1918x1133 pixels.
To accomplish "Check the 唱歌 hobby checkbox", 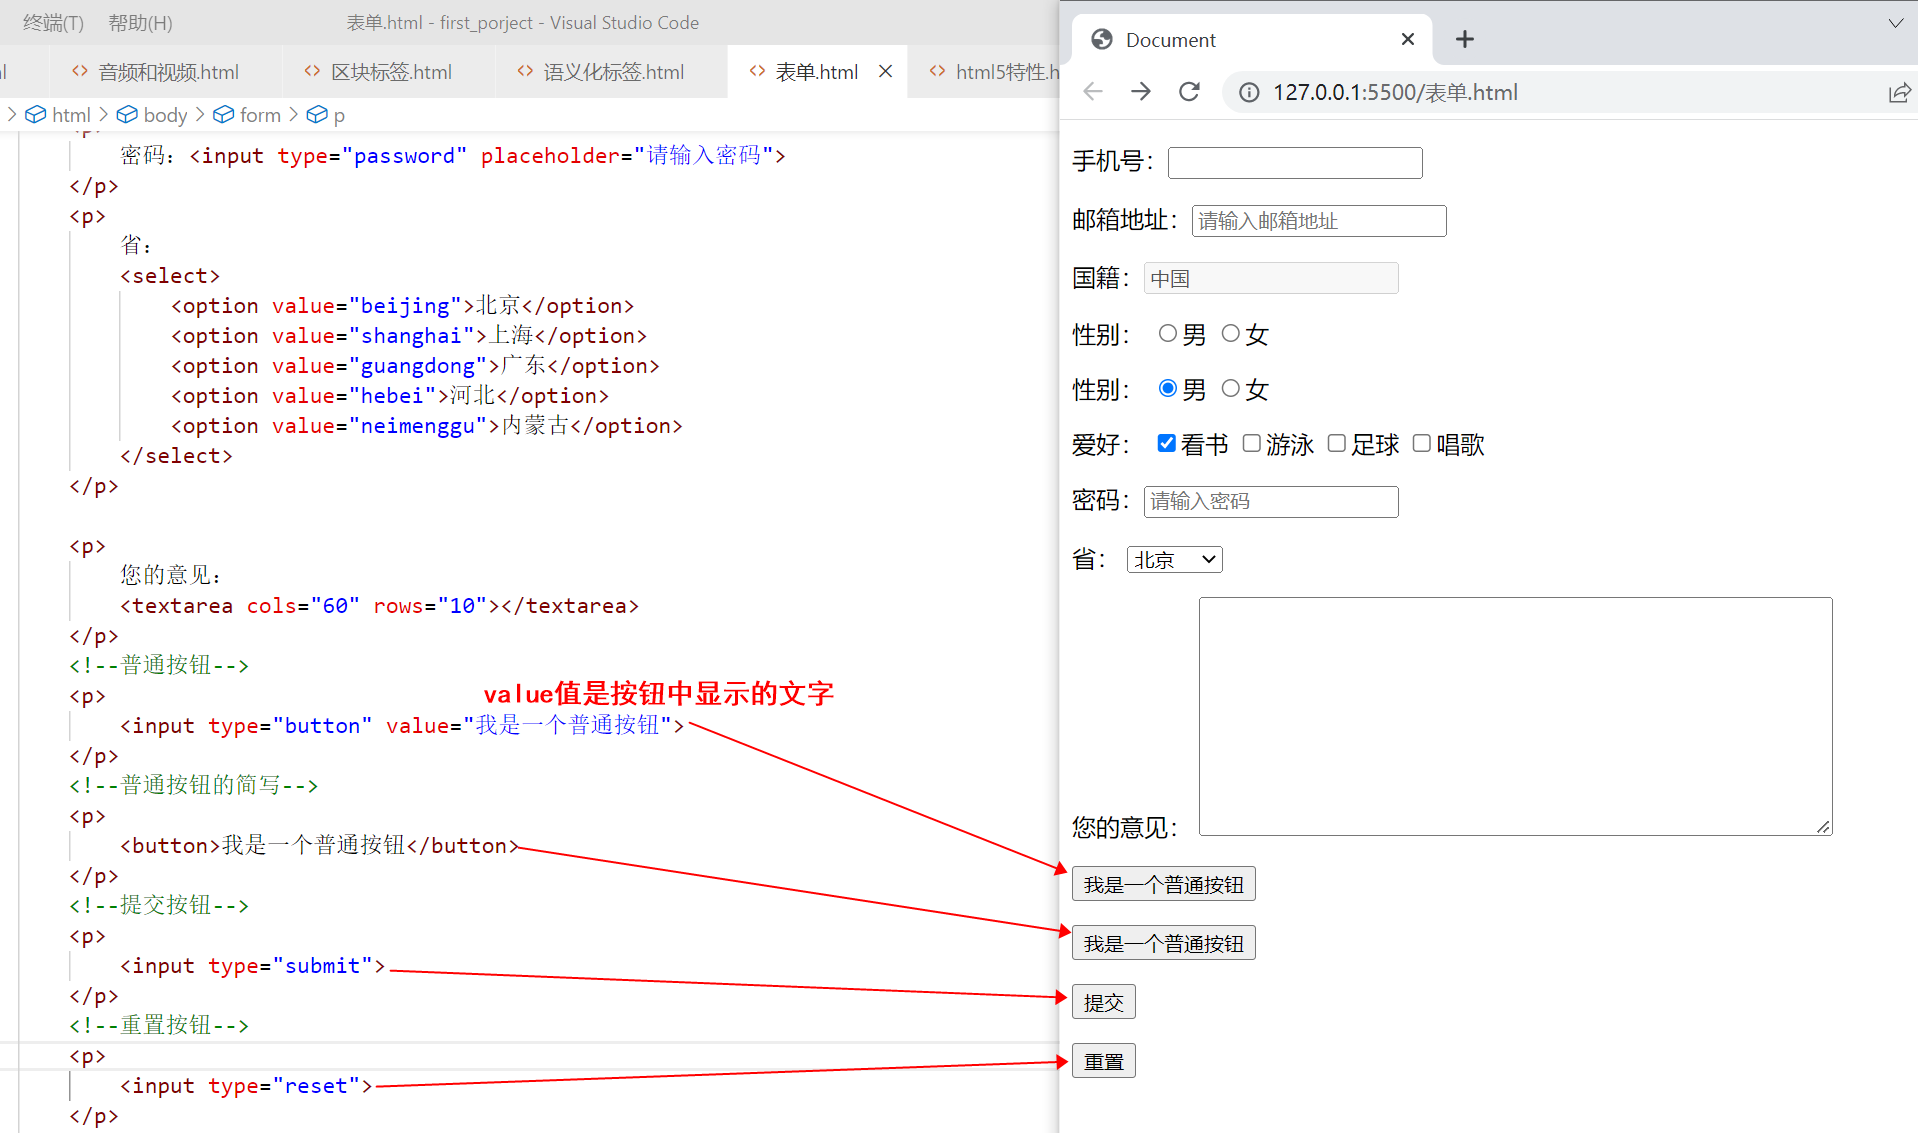I will coord(1421,443).
